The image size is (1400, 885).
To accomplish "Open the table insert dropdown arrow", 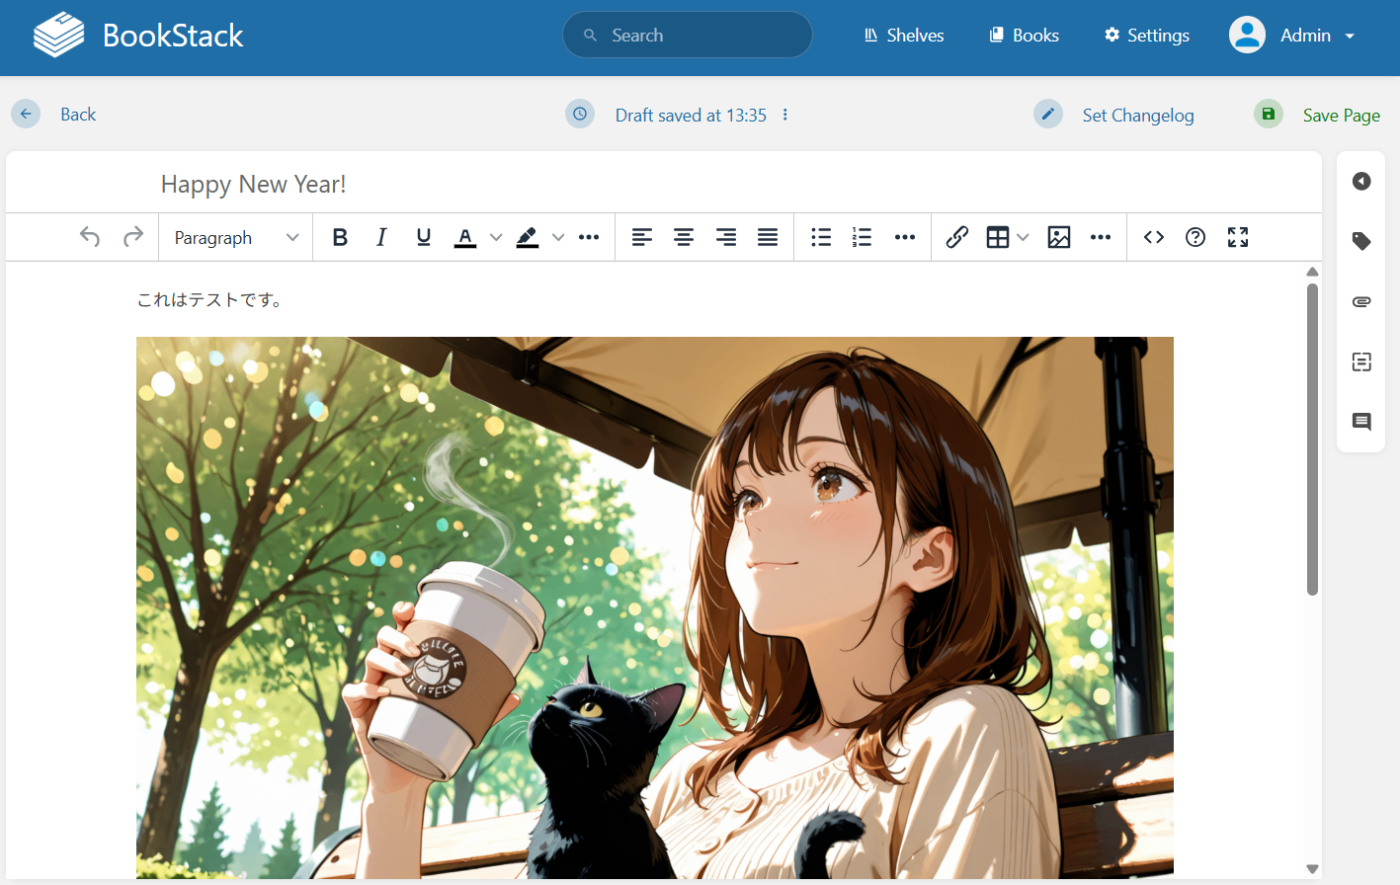I will click(x=1022, y=237).
